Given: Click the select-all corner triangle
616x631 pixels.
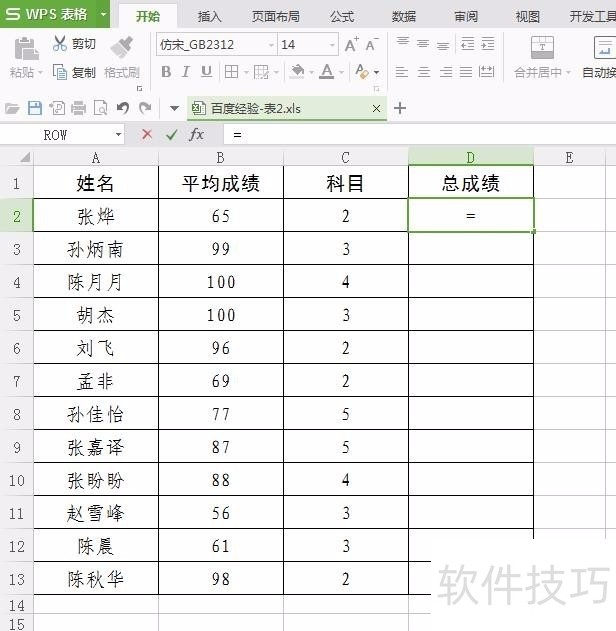Looking at the screenshot, I should [x=25, y=157].
